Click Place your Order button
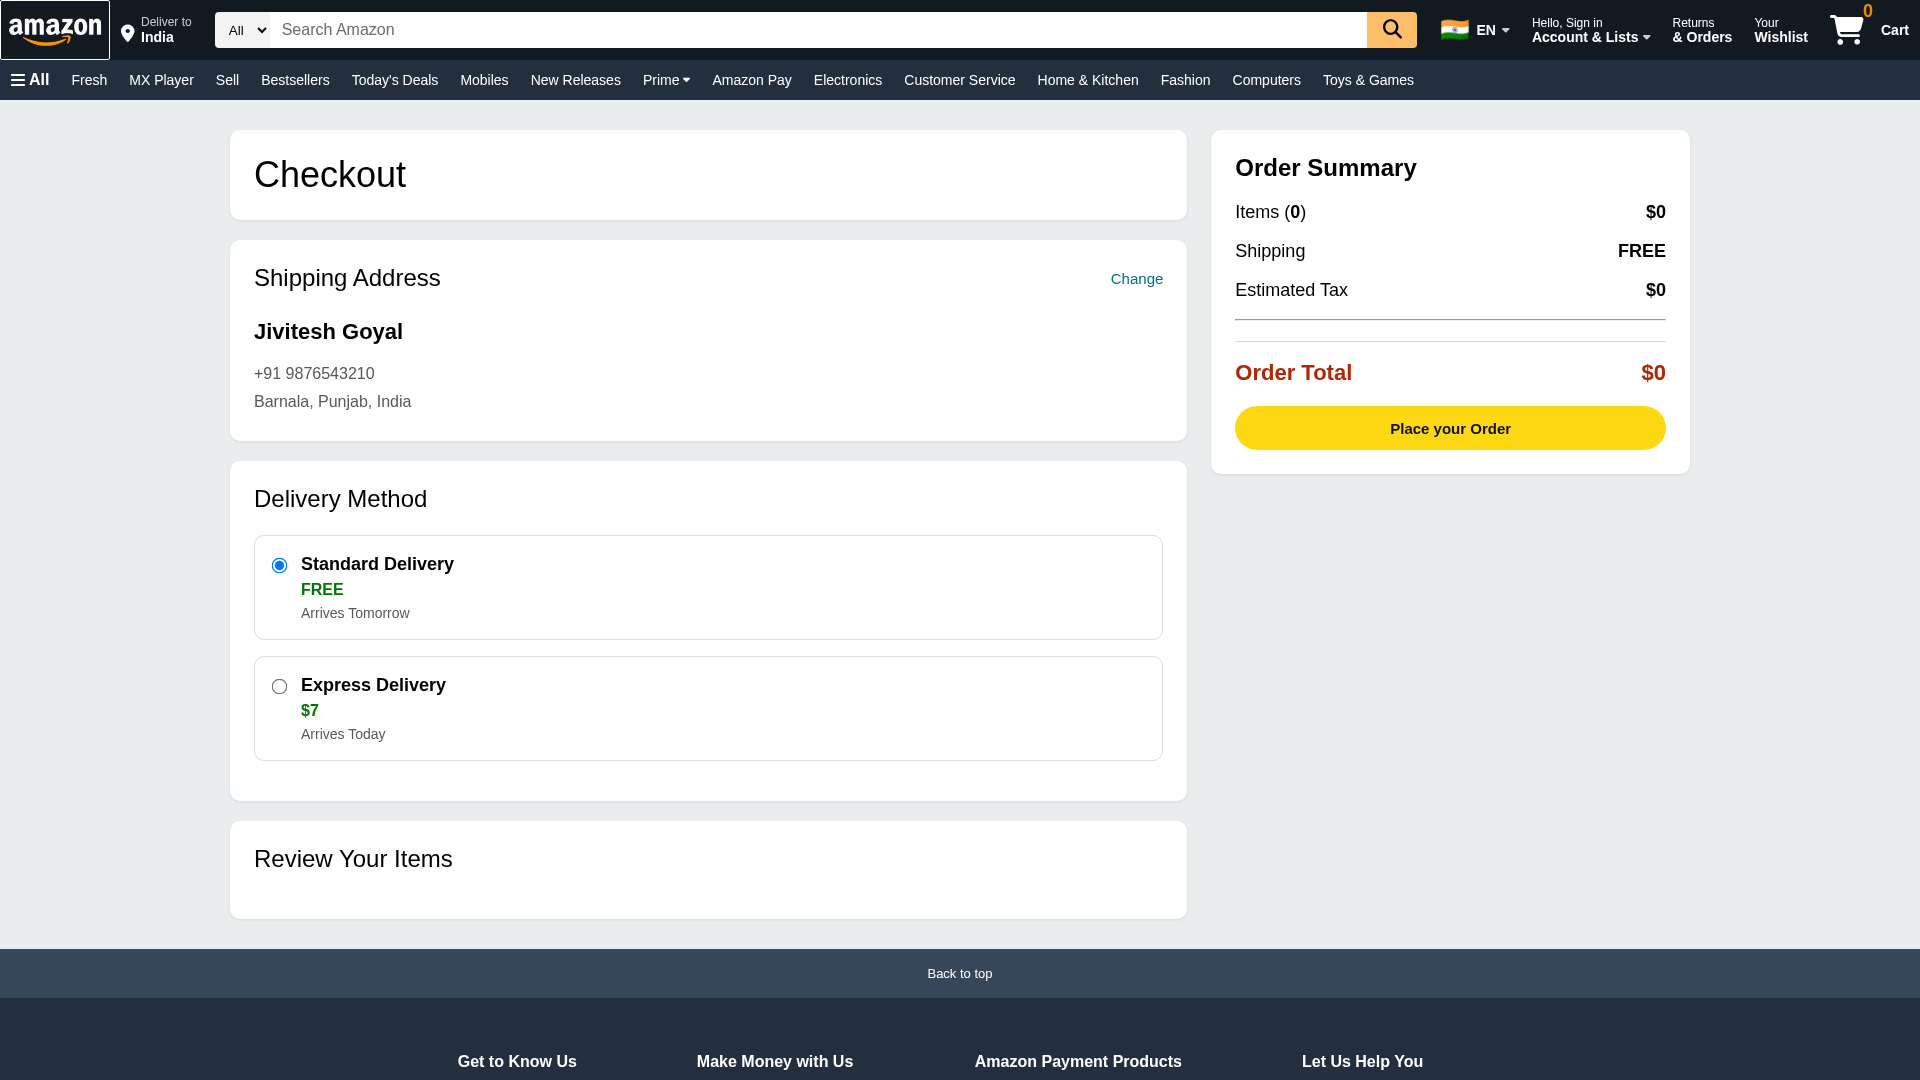Viewport: 1920px width, 1080px height. (1450, 428)
